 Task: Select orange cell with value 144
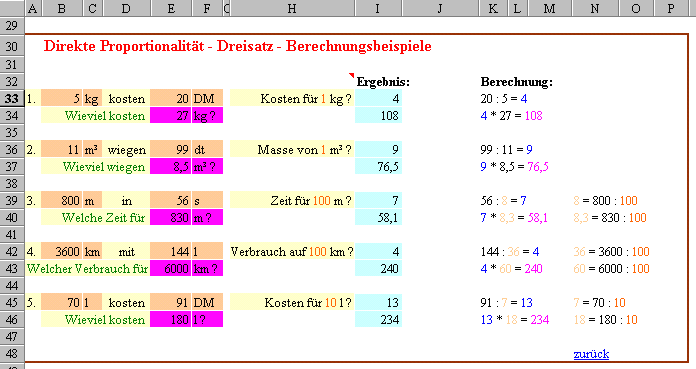171,252
